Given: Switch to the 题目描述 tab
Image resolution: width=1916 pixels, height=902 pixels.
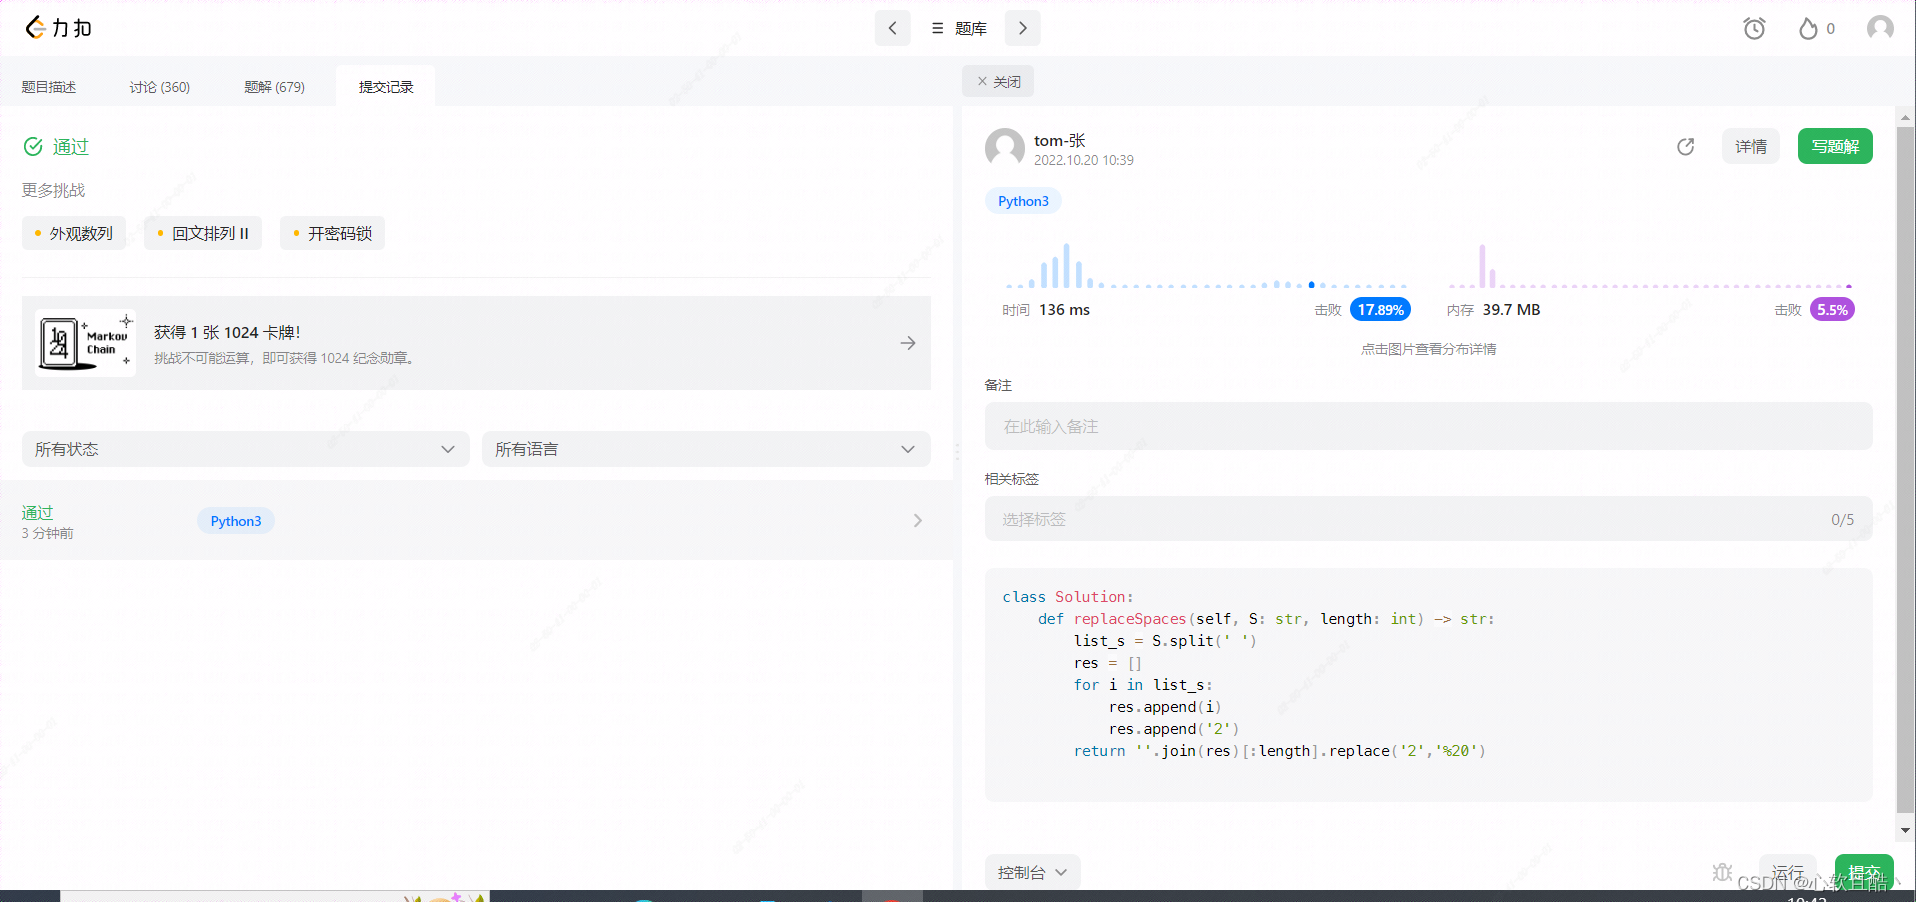Looking at the screenshot, I should click(x=48, y=87).
